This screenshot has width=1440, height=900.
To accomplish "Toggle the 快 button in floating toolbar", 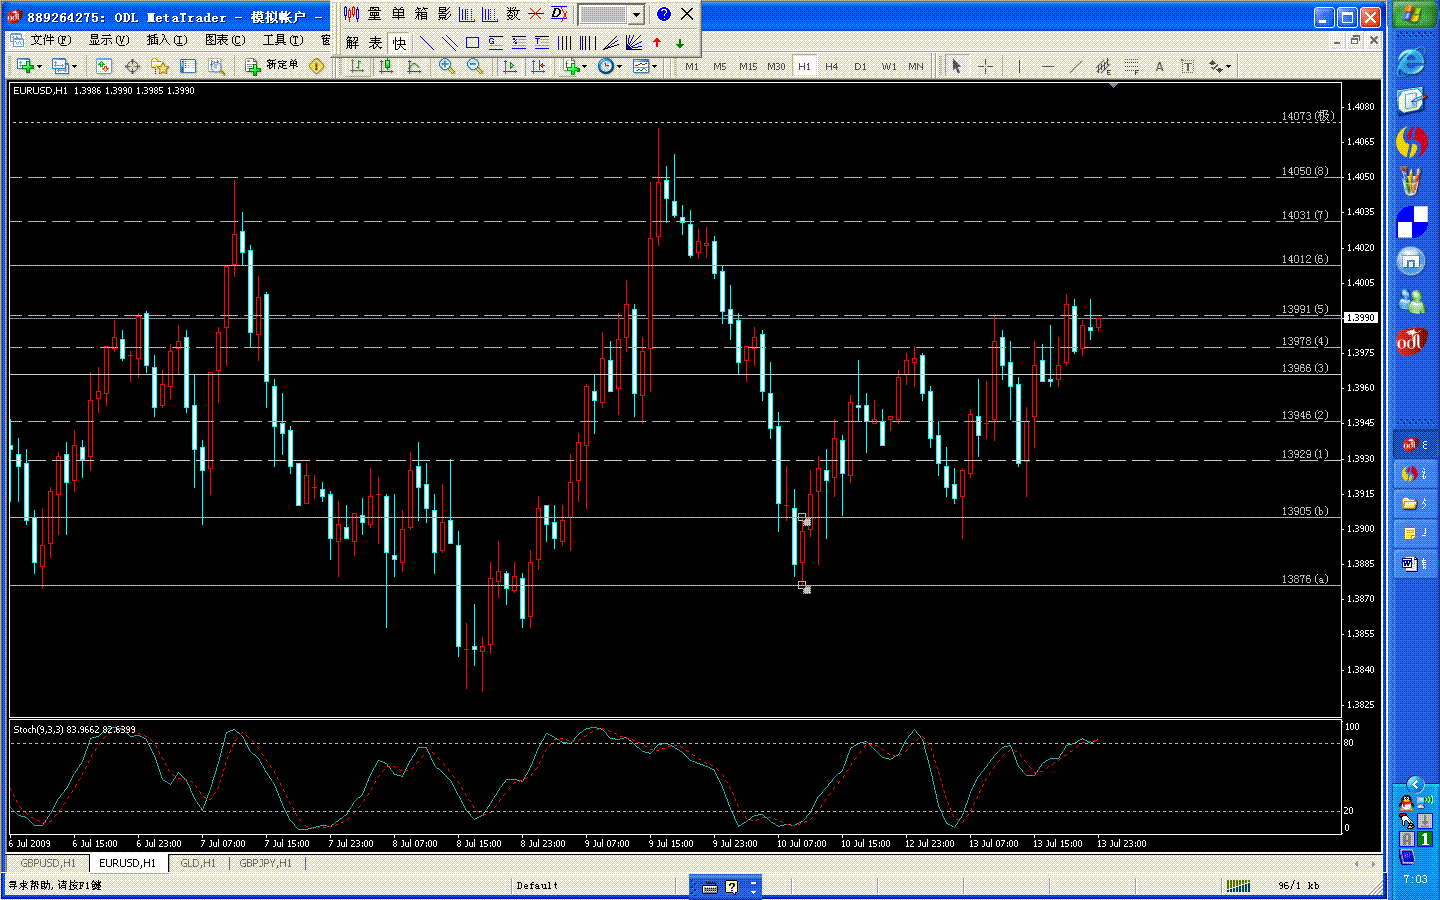I will [x=399, y=42].
